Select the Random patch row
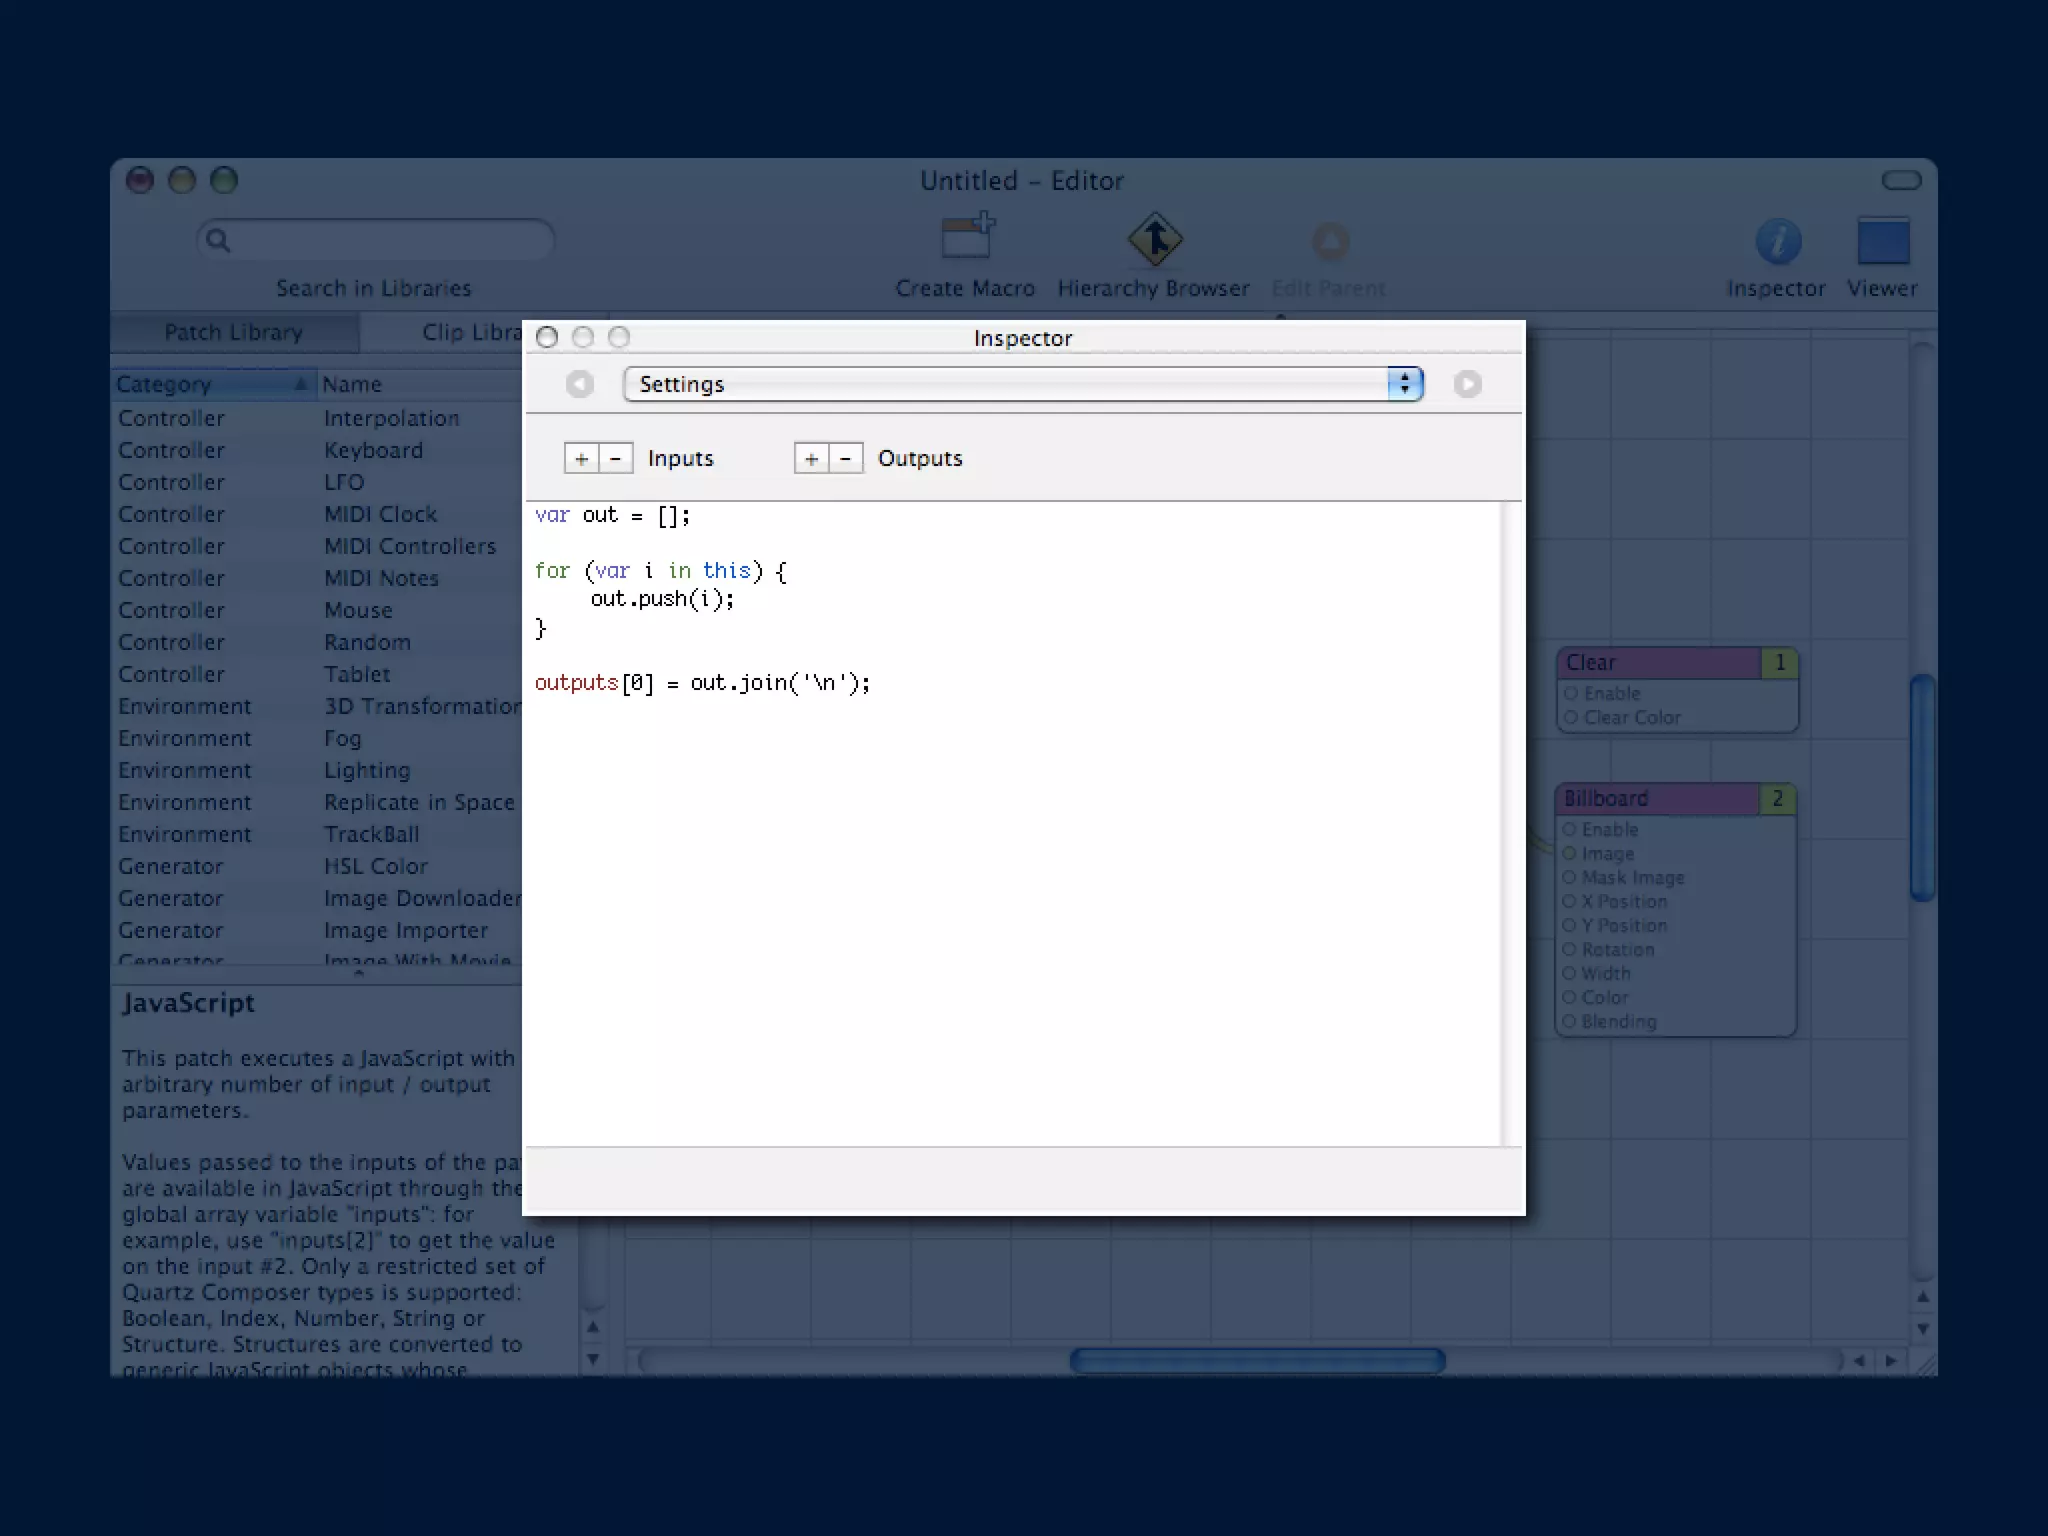Screen dimensions: 2048x1536 [316, 642]
